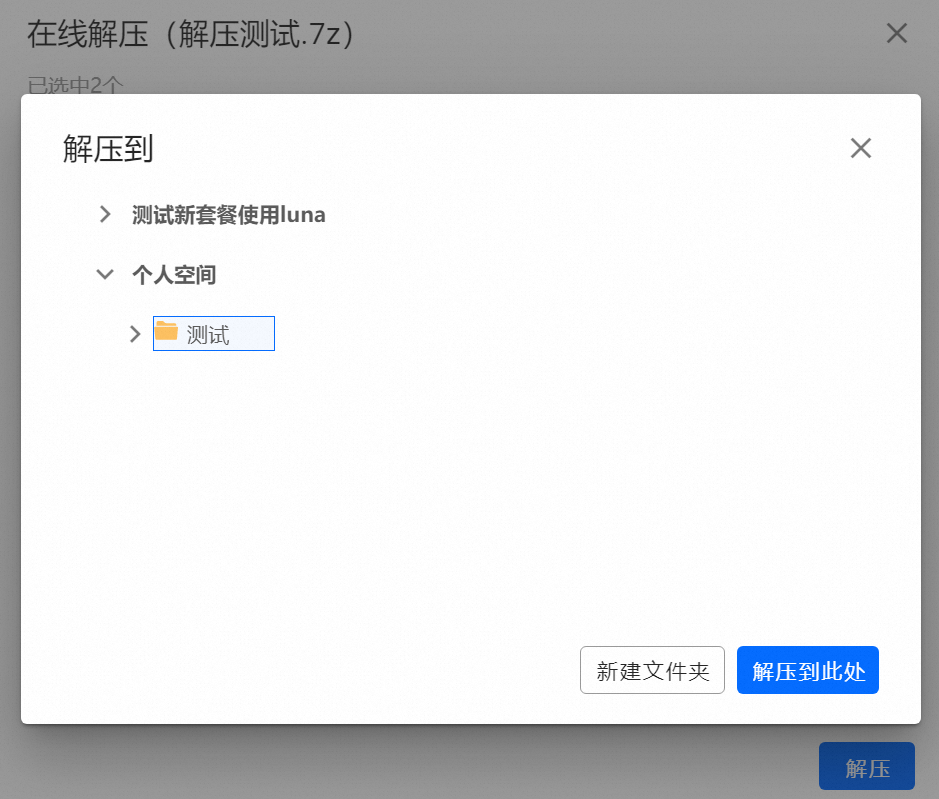The height and width of the screenshot is (799, 939).
Task: Expand the 测试 folder chevron
Action: (x=135, y=334)
